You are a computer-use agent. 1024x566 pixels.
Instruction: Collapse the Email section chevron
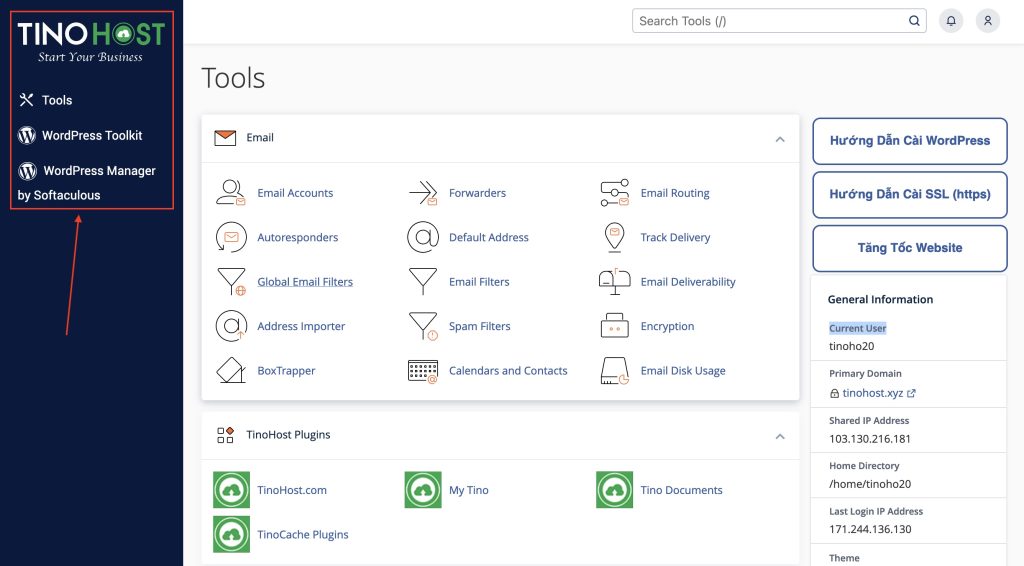[780, 139]
